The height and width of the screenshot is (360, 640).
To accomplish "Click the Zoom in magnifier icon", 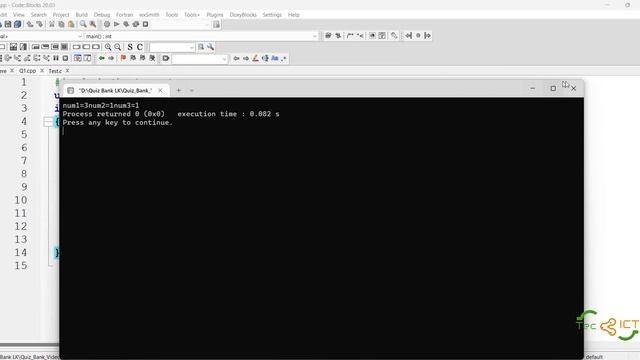I will pos(108,47).
